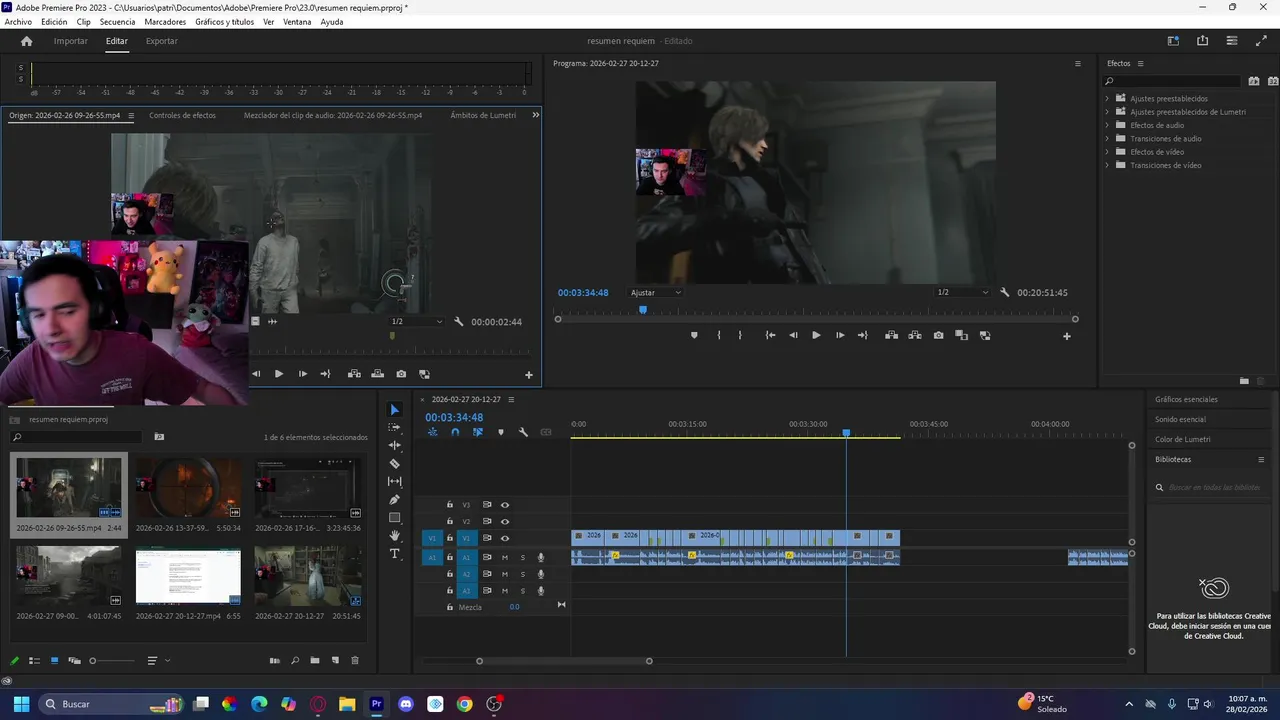The image size is (1280, 720).
Task: Open the Ajustar zoom level dropdown
Action: pos(656,293)
